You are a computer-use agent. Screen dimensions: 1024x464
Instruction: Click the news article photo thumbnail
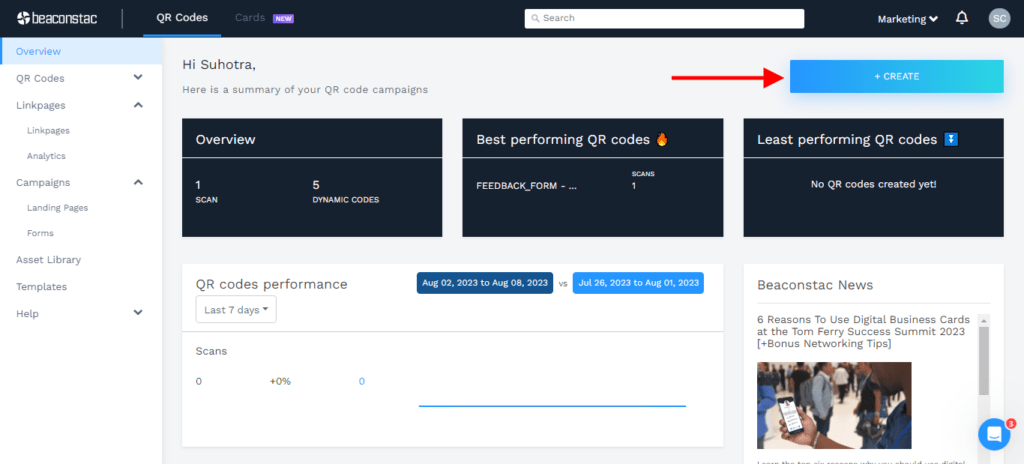(834, 405)
